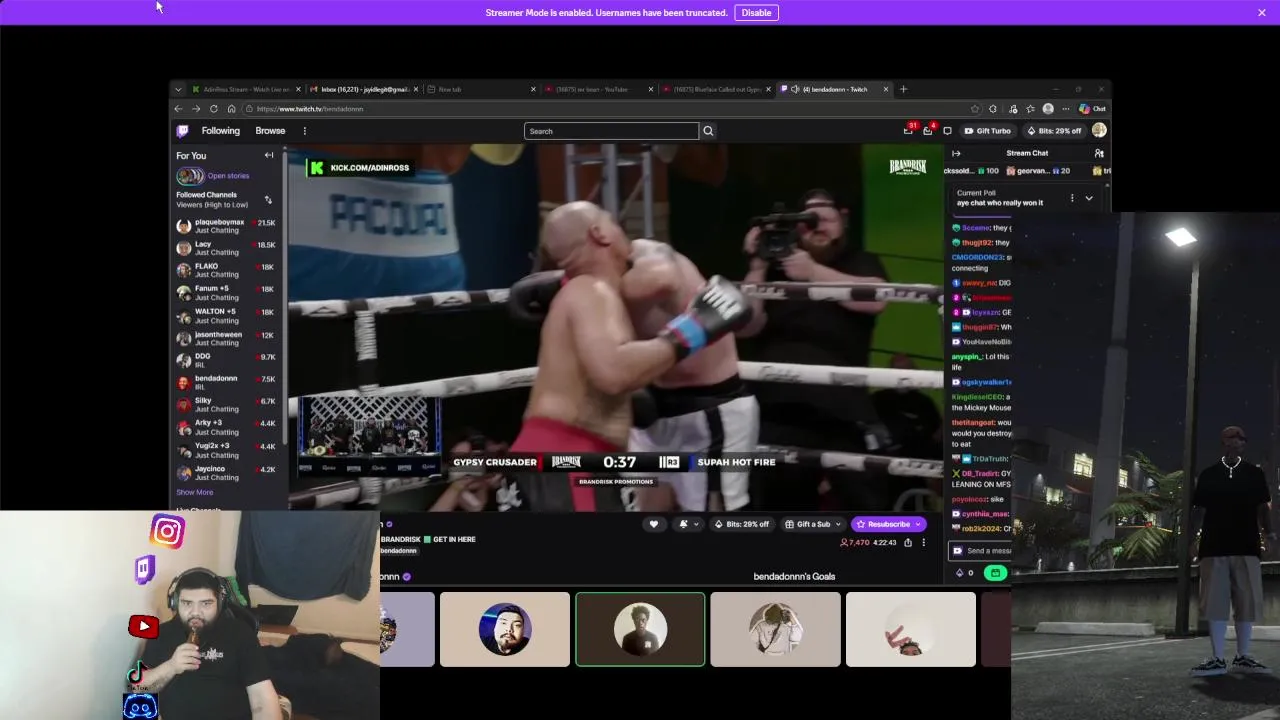Open the Prime loot crown icon
Screen dimensions: 1280x720
(x=908, y=131)
